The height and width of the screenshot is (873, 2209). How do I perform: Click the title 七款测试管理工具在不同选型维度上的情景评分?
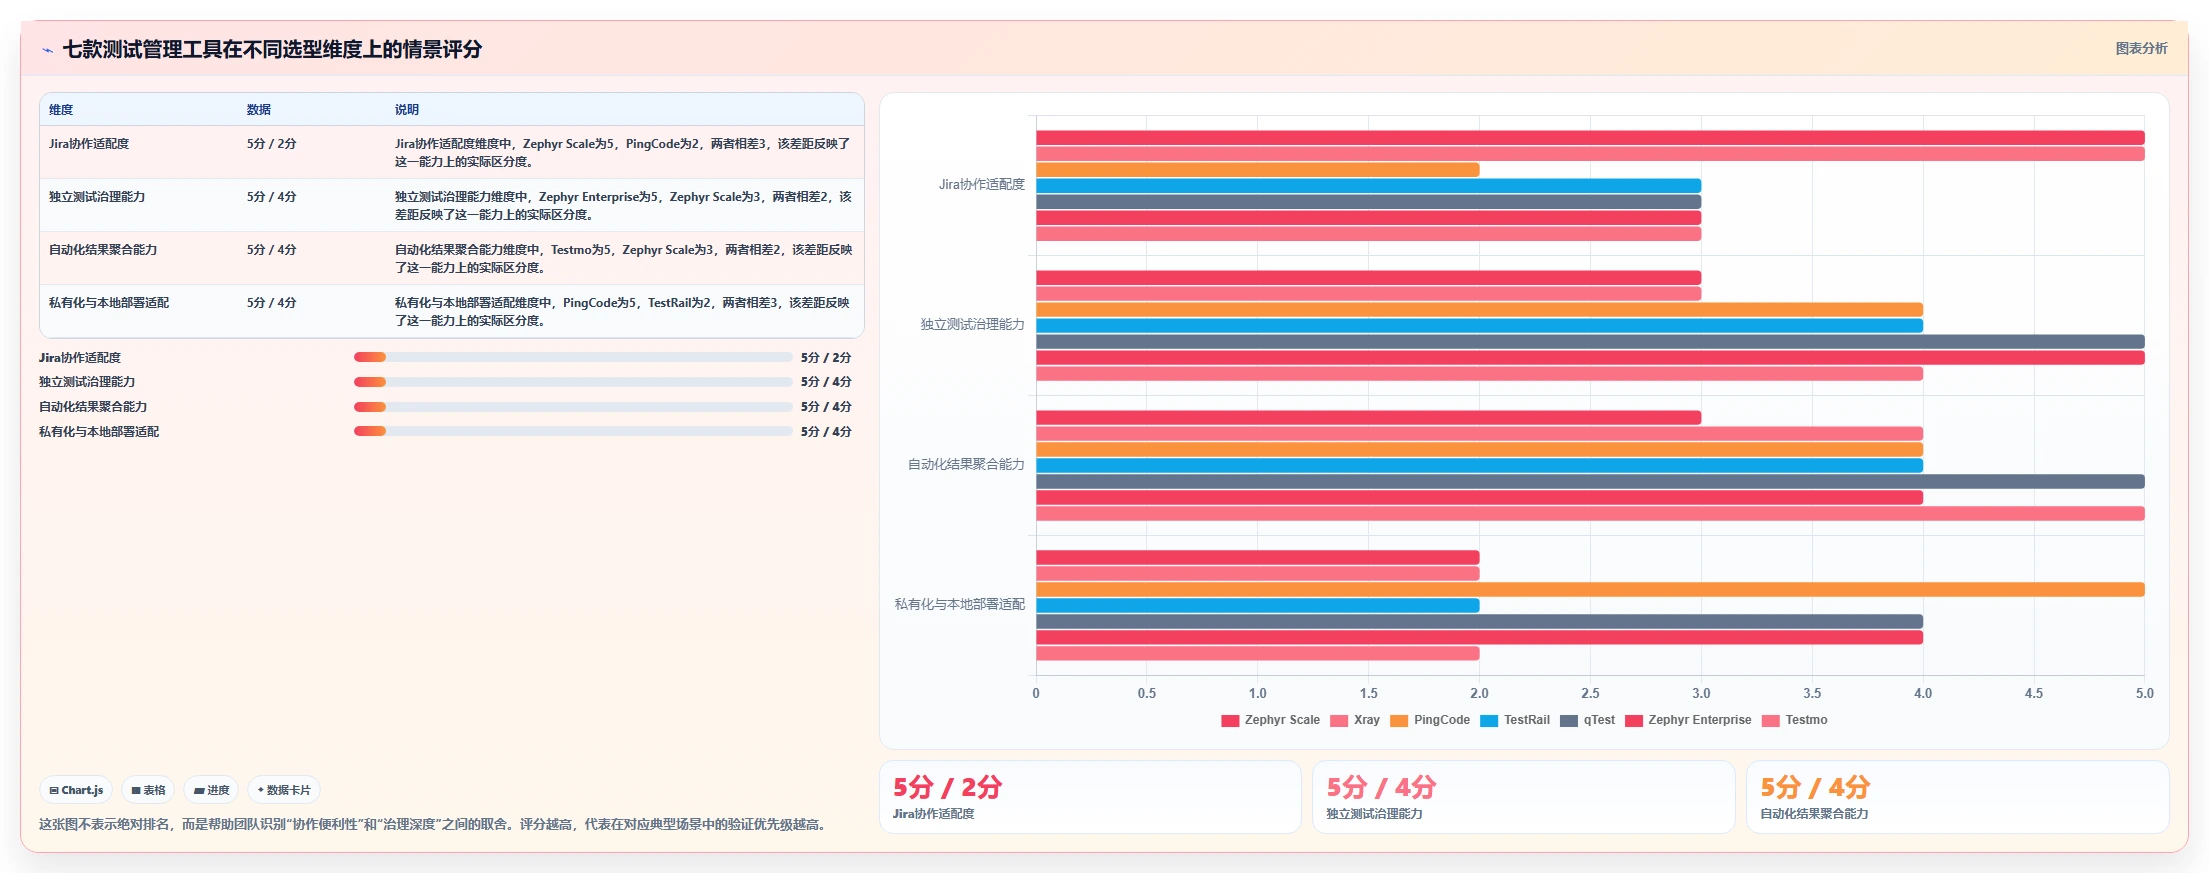(x=272, y=49)
